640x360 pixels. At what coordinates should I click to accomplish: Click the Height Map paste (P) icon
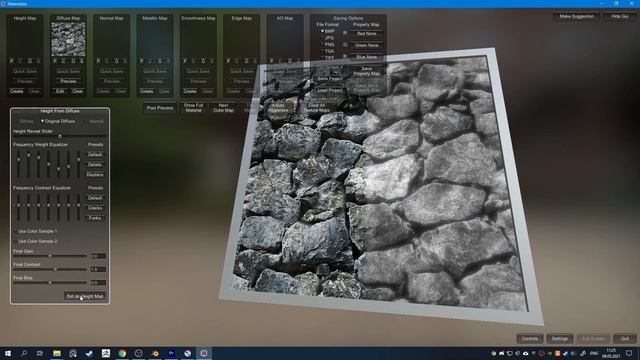[12, 61]
